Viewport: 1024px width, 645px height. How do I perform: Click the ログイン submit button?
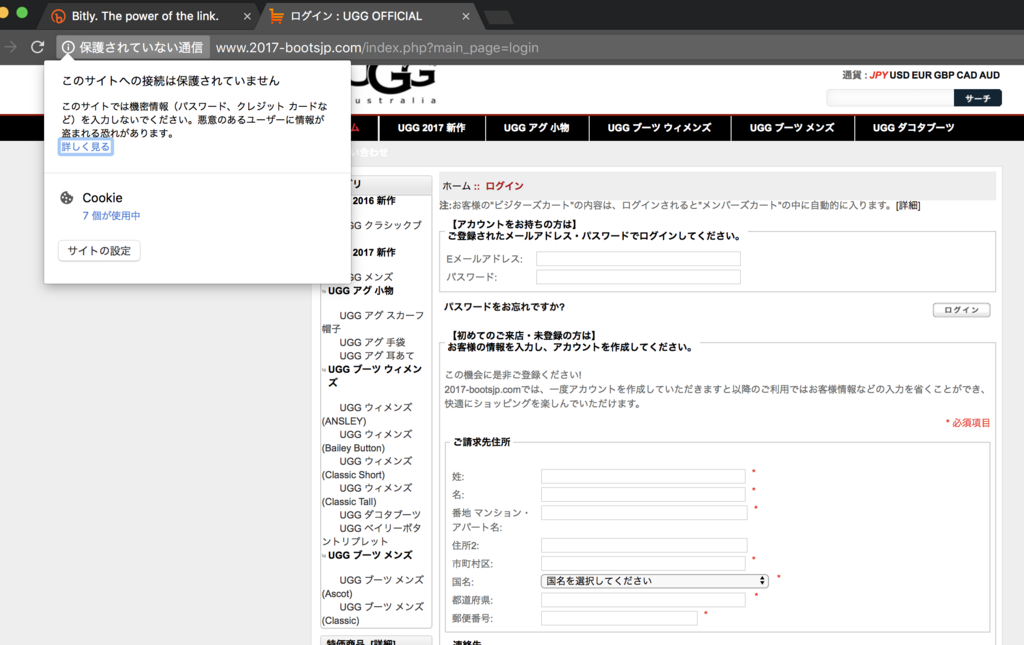click(x=961, y=310)
